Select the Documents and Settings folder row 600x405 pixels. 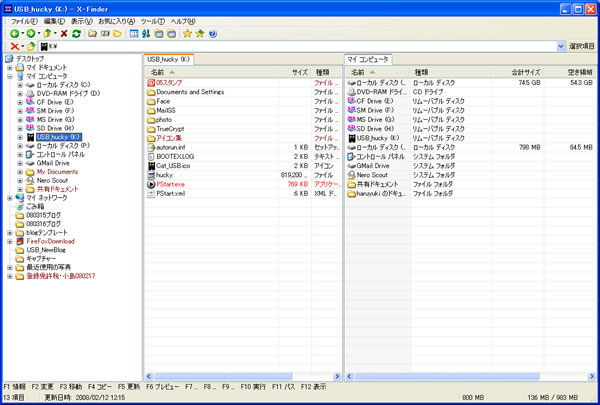click(243, 92)
